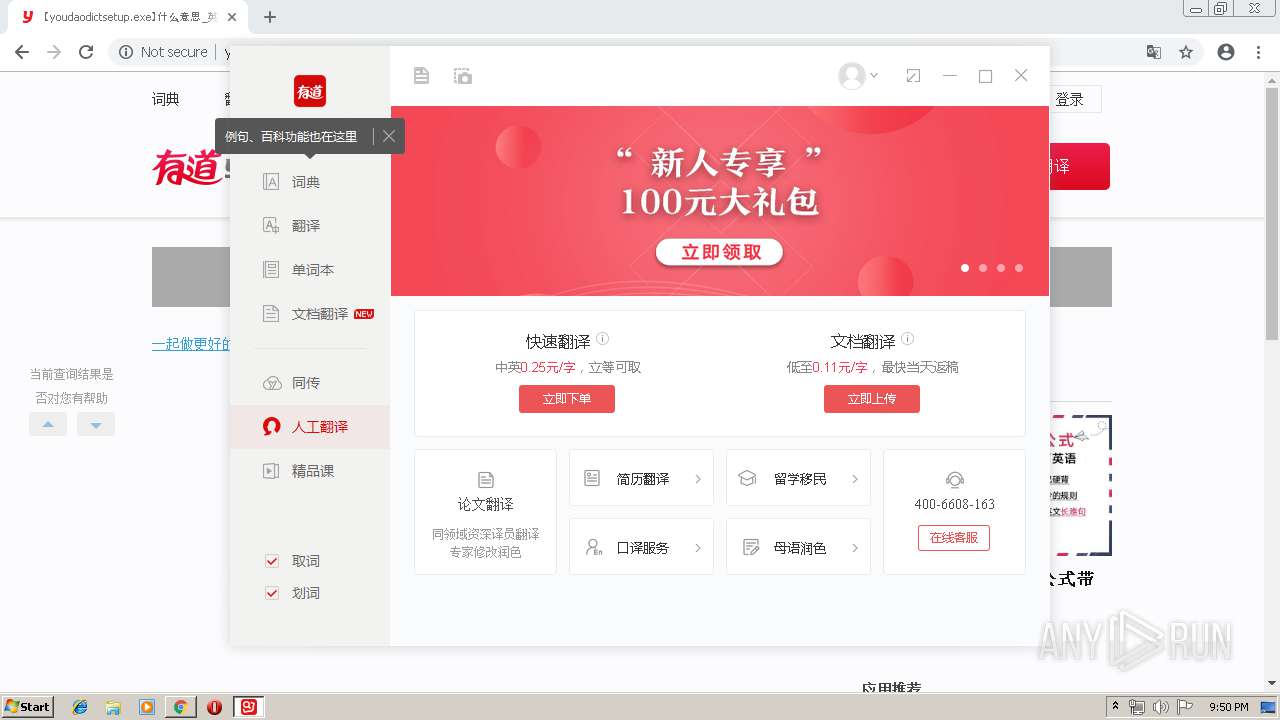1280x720 pixels.
Task: Open the document icon in Youdao top bar
Action: 421,76
